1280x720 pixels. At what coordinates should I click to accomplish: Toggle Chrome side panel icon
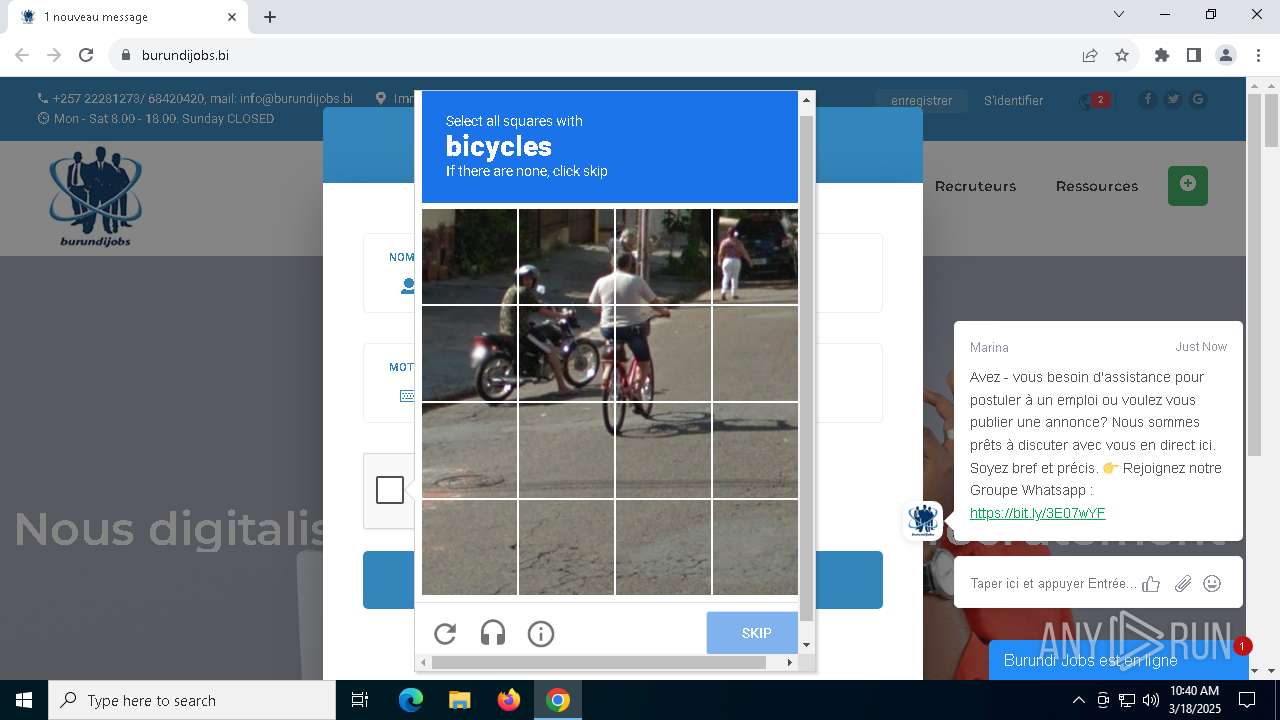click(1194, 55)
